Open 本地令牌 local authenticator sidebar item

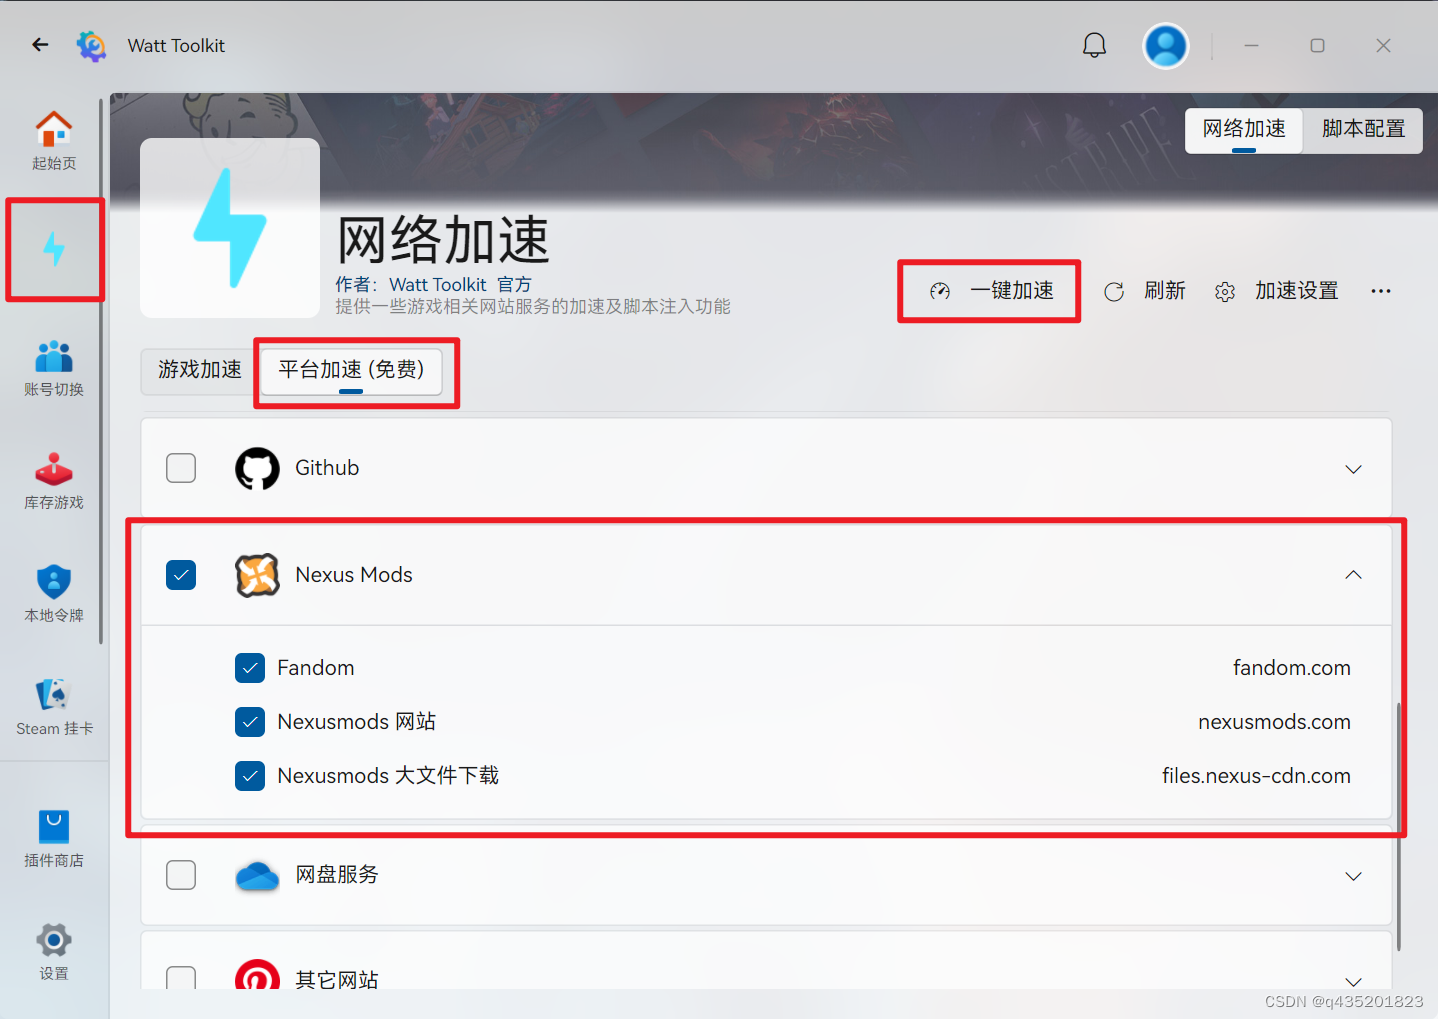coord(54,594)
